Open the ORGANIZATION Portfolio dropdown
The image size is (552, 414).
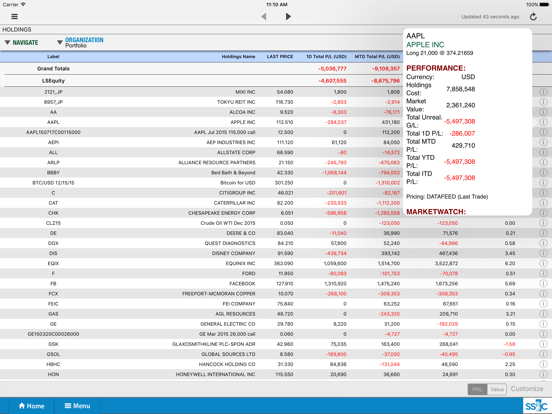click(80, 42)
